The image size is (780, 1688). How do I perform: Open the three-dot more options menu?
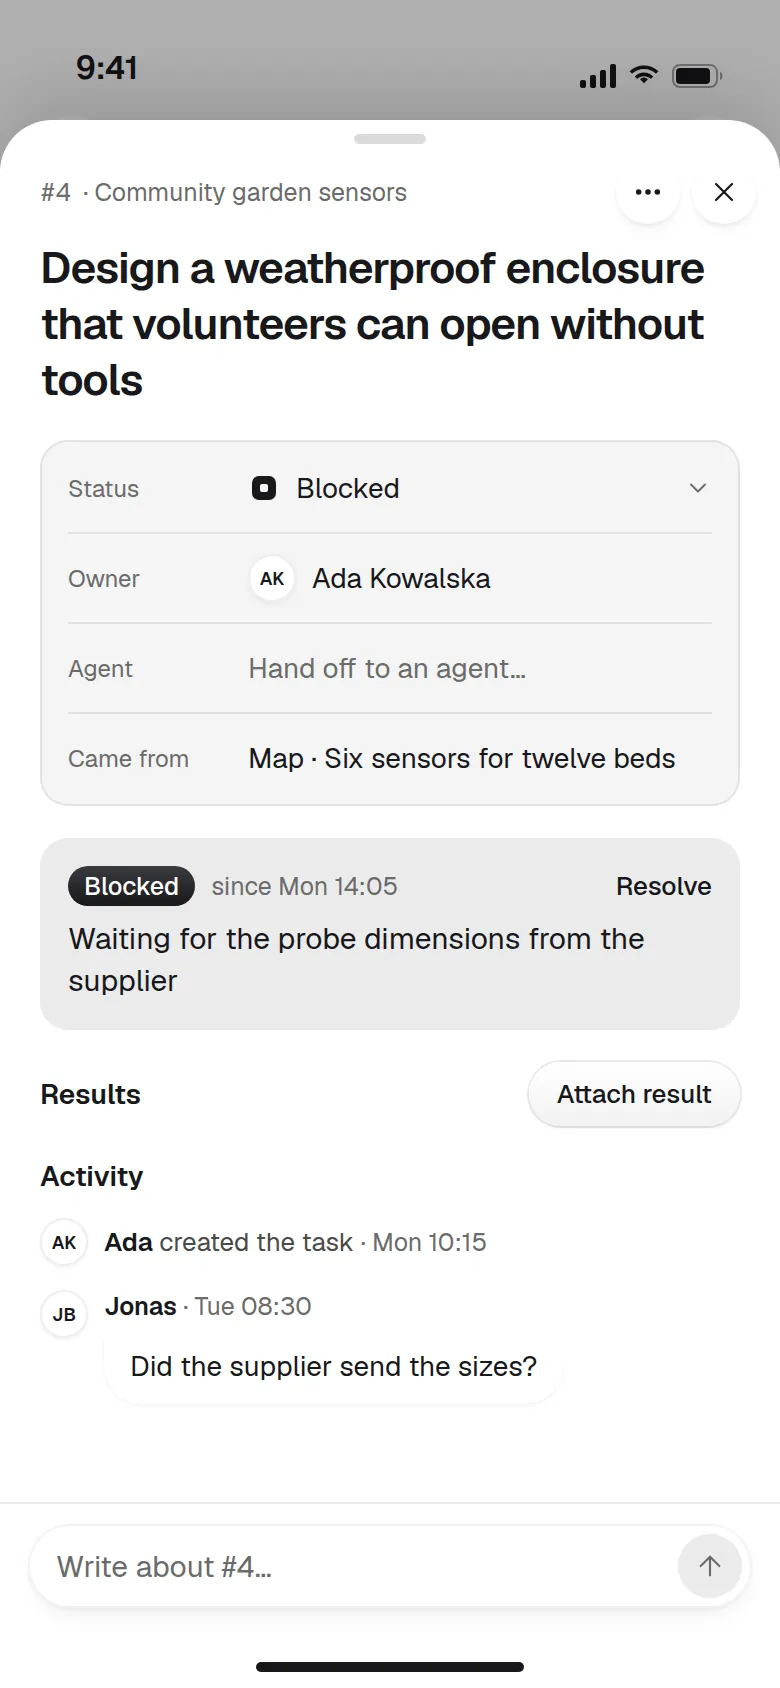pyautogui.click(x=648, y=192)
